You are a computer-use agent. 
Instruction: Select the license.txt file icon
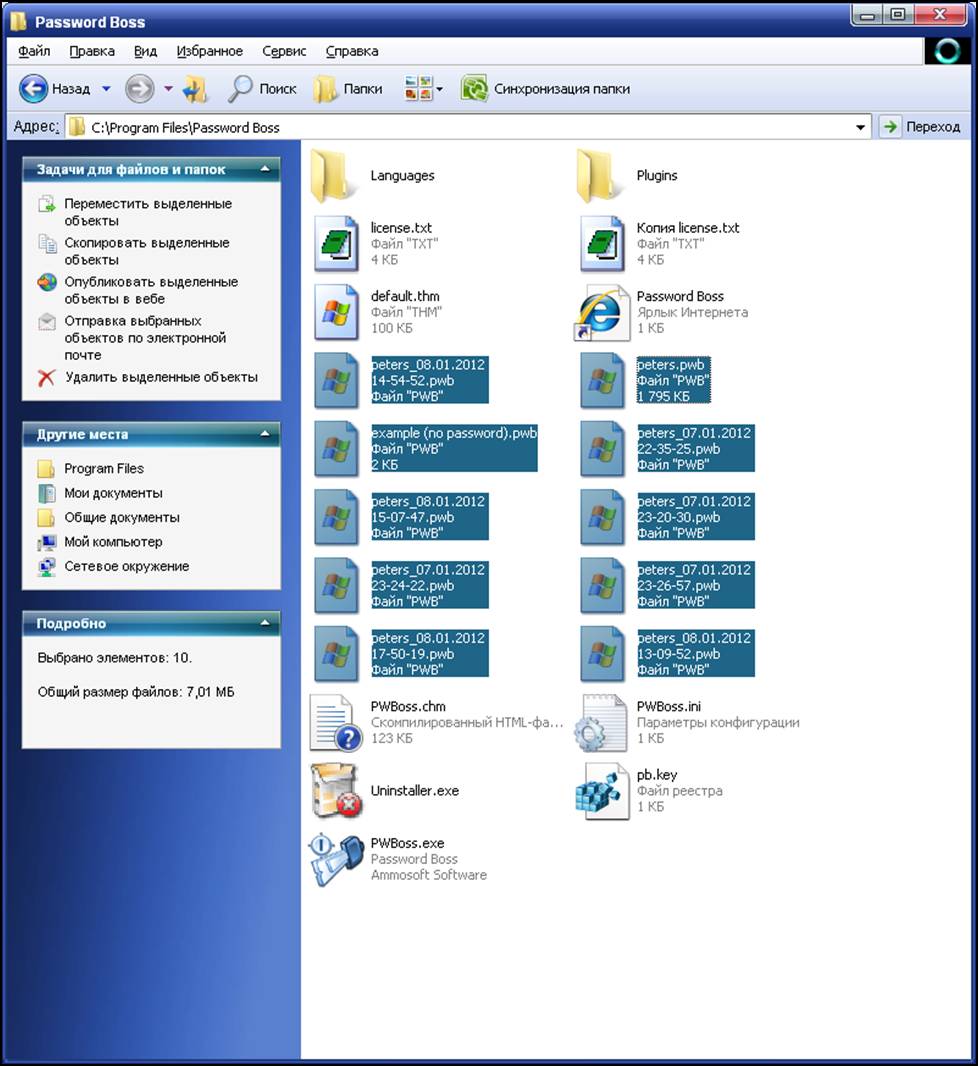[x=336, y=243]
